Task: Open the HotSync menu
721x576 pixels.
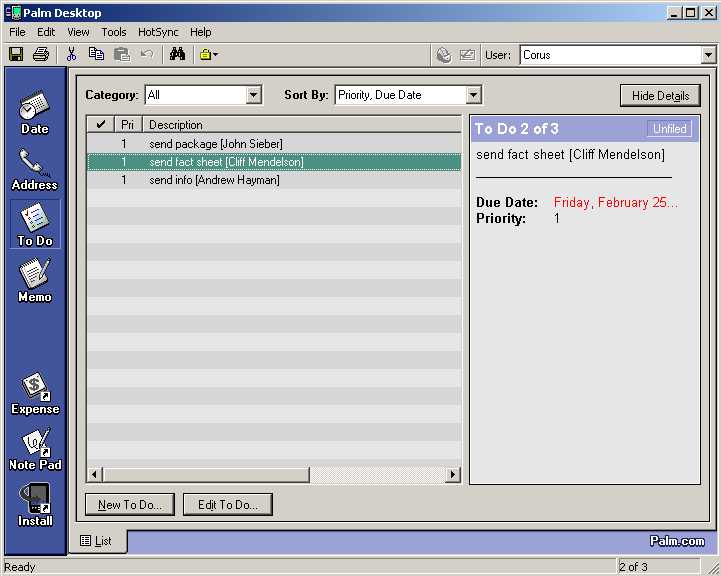Action: 158,32
